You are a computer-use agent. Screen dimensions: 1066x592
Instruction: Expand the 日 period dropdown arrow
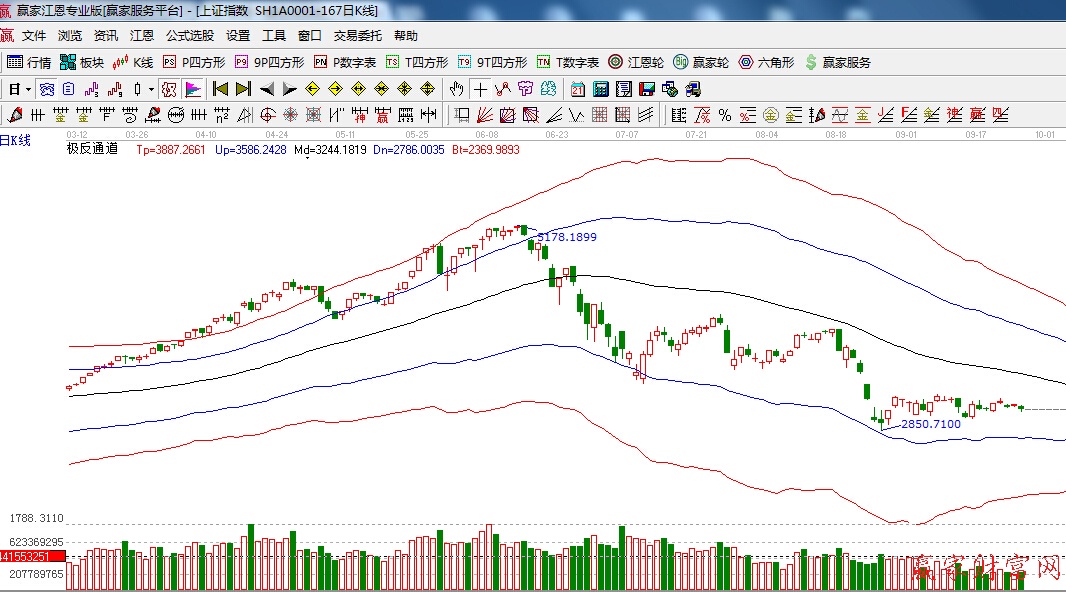point(28,89)
